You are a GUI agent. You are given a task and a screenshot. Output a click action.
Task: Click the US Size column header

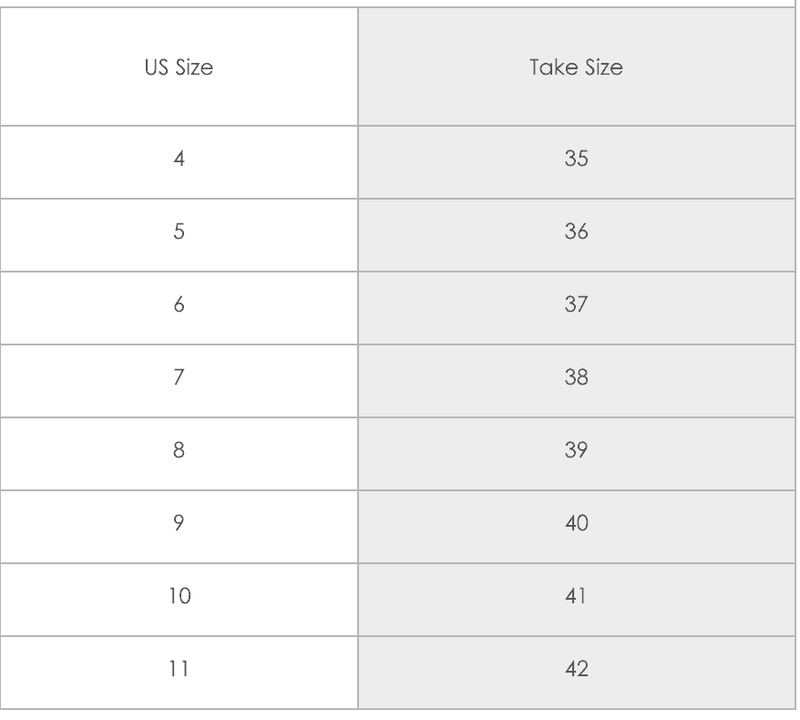(179, 67)
